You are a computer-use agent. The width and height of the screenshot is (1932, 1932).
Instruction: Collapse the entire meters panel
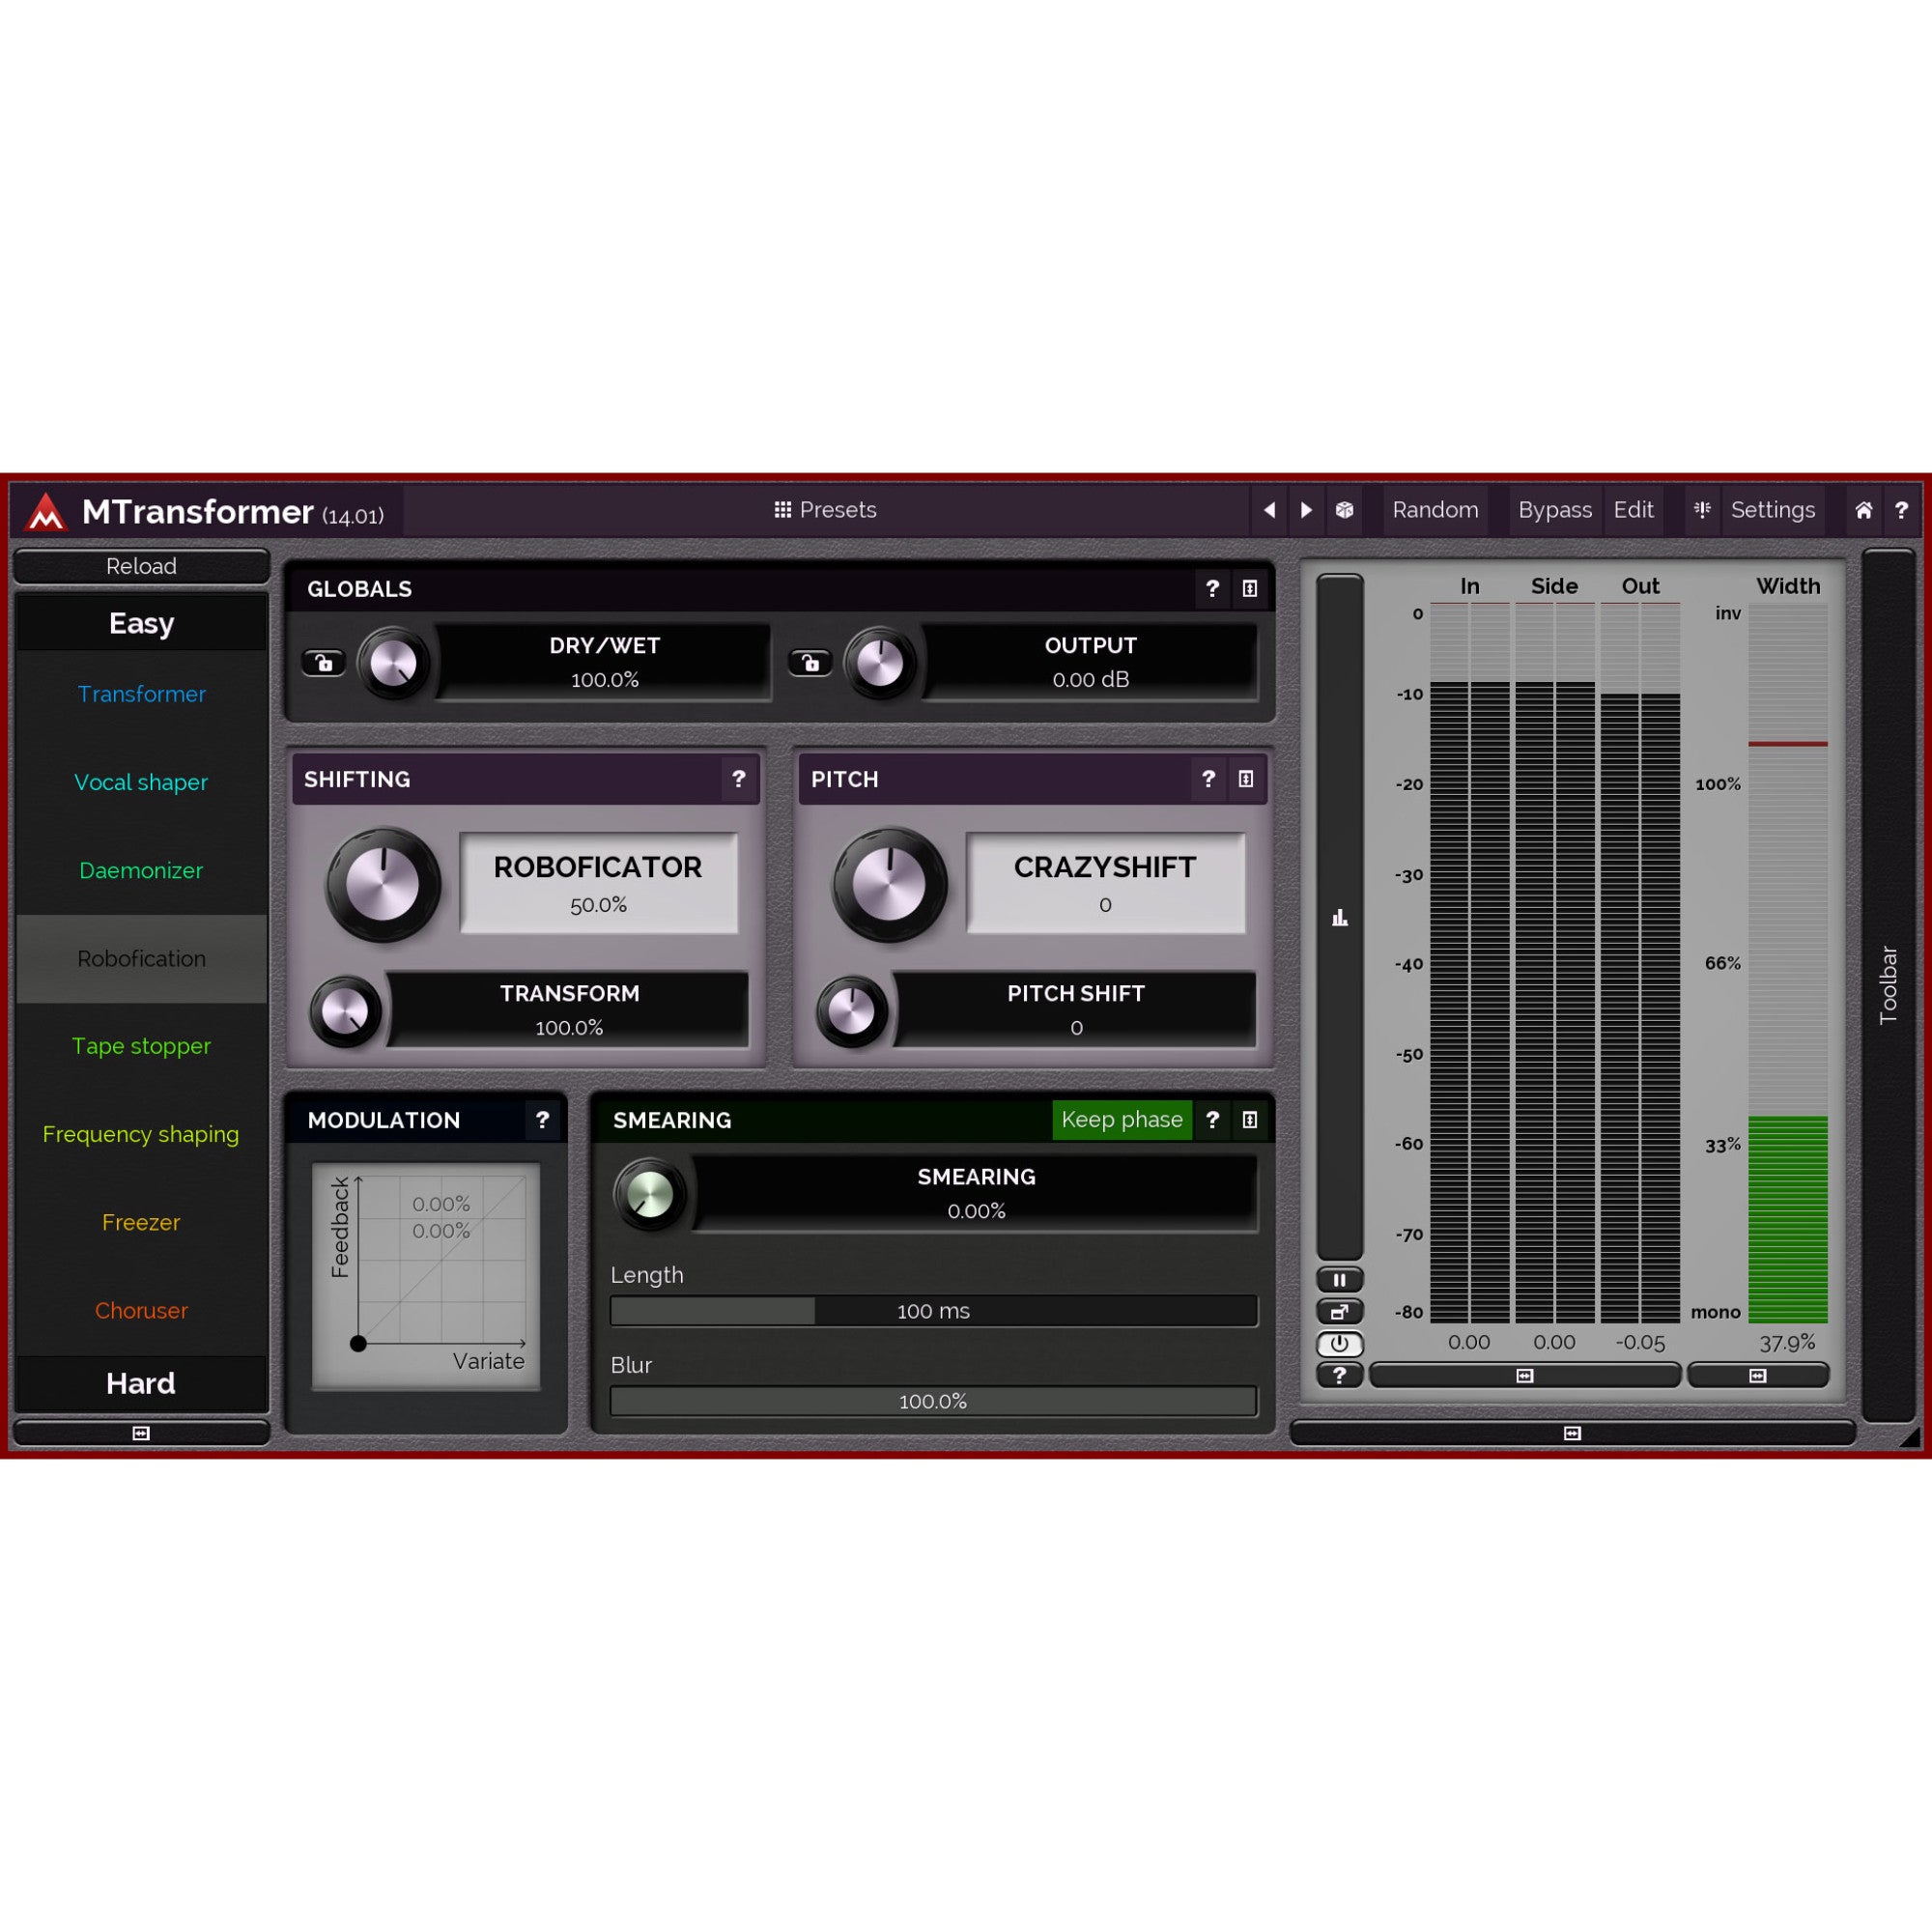(x=1572, y=1433)
